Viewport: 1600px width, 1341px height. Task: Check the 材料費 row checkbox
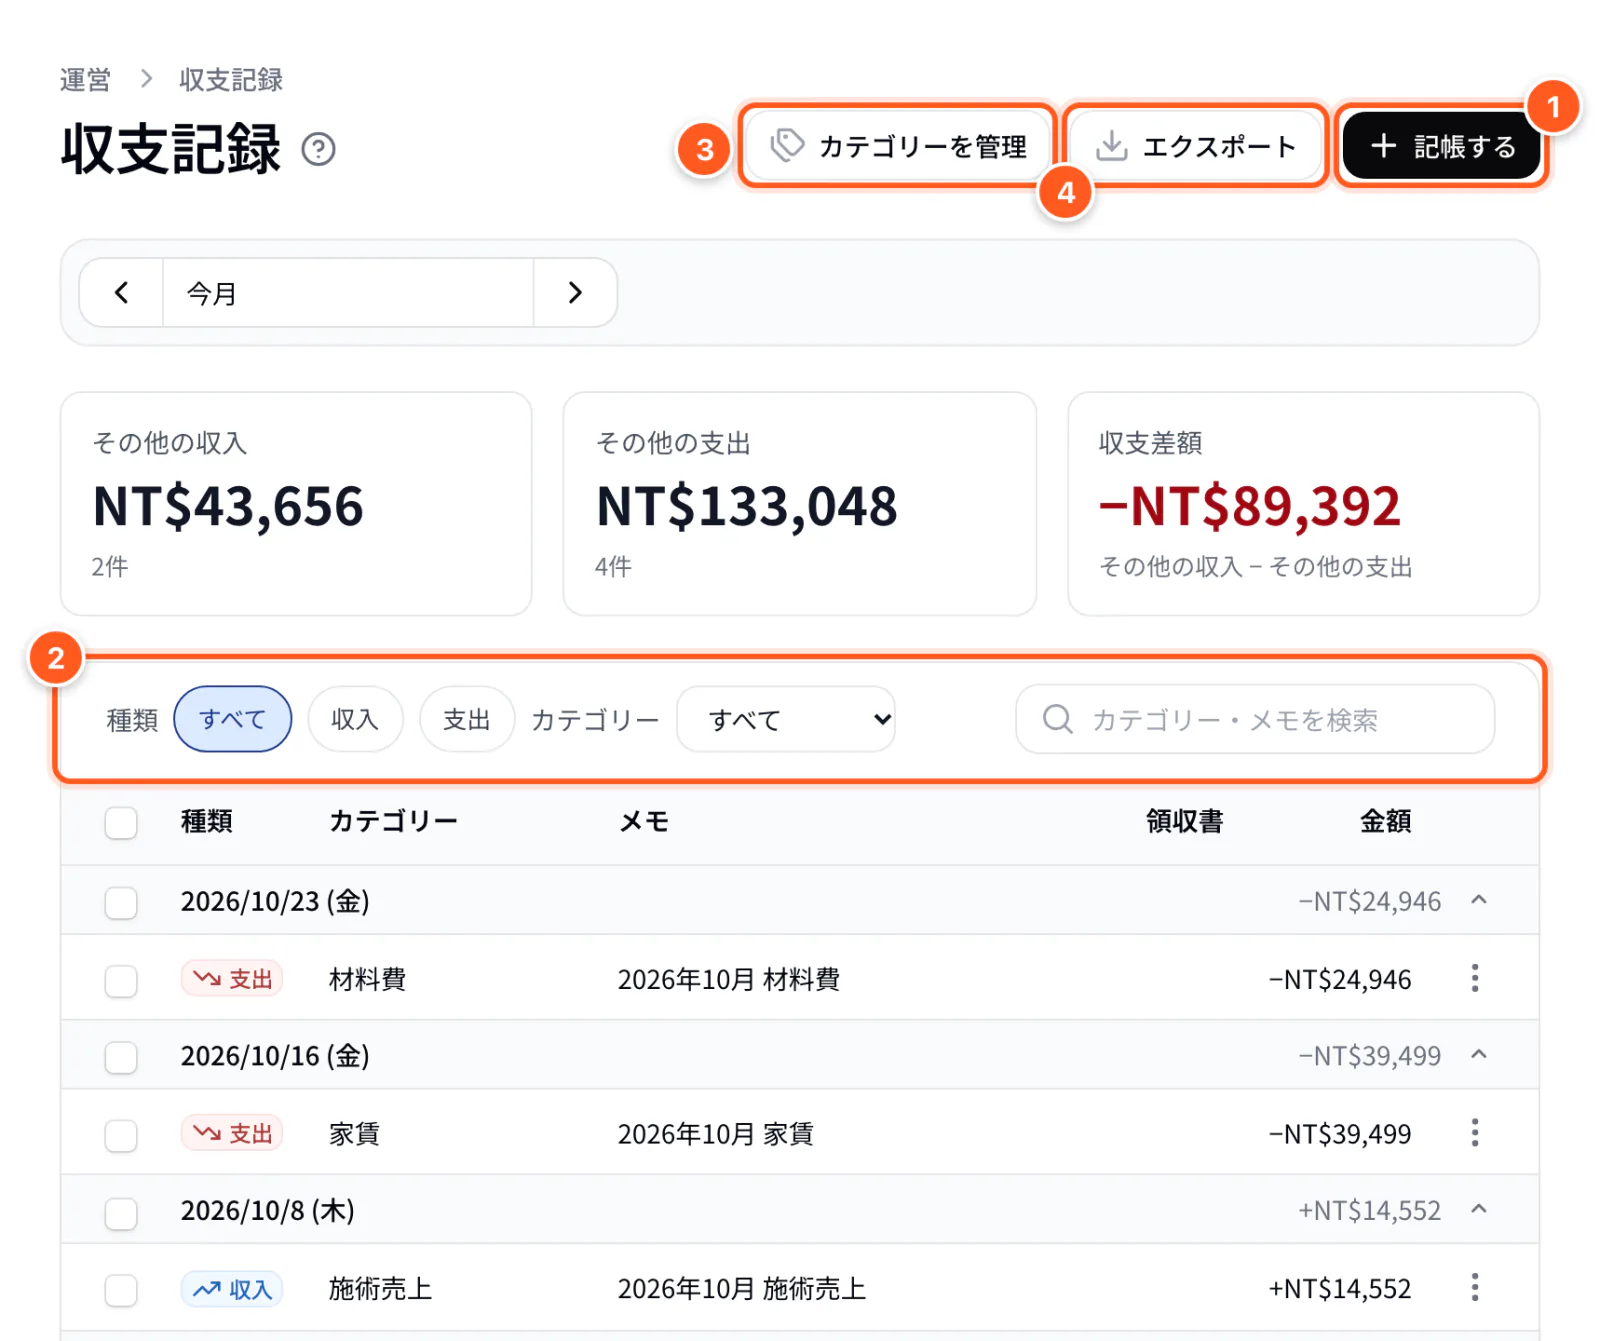[x=121, y=981]
